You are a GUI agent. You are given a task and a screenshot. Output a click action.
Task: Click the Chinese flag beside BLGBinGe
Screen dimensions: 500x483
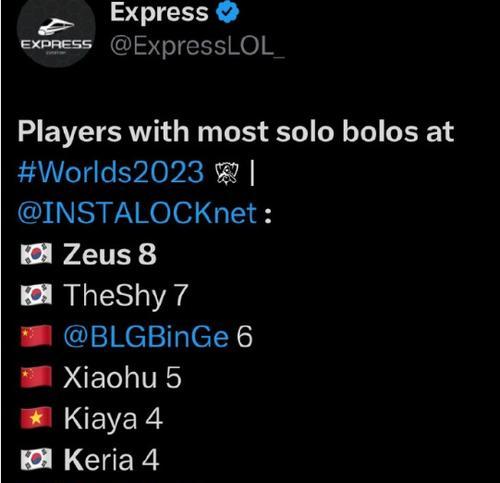point(36,336)
